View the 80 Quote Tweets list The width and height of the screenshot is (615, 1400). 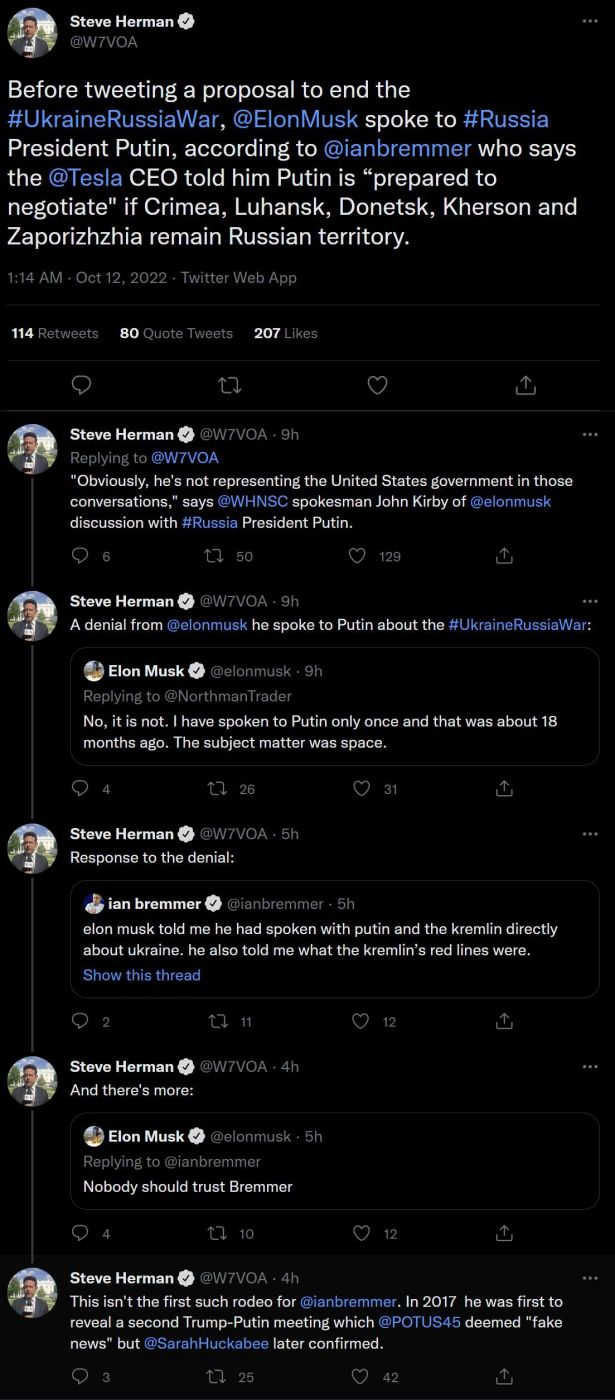point(176,333)
